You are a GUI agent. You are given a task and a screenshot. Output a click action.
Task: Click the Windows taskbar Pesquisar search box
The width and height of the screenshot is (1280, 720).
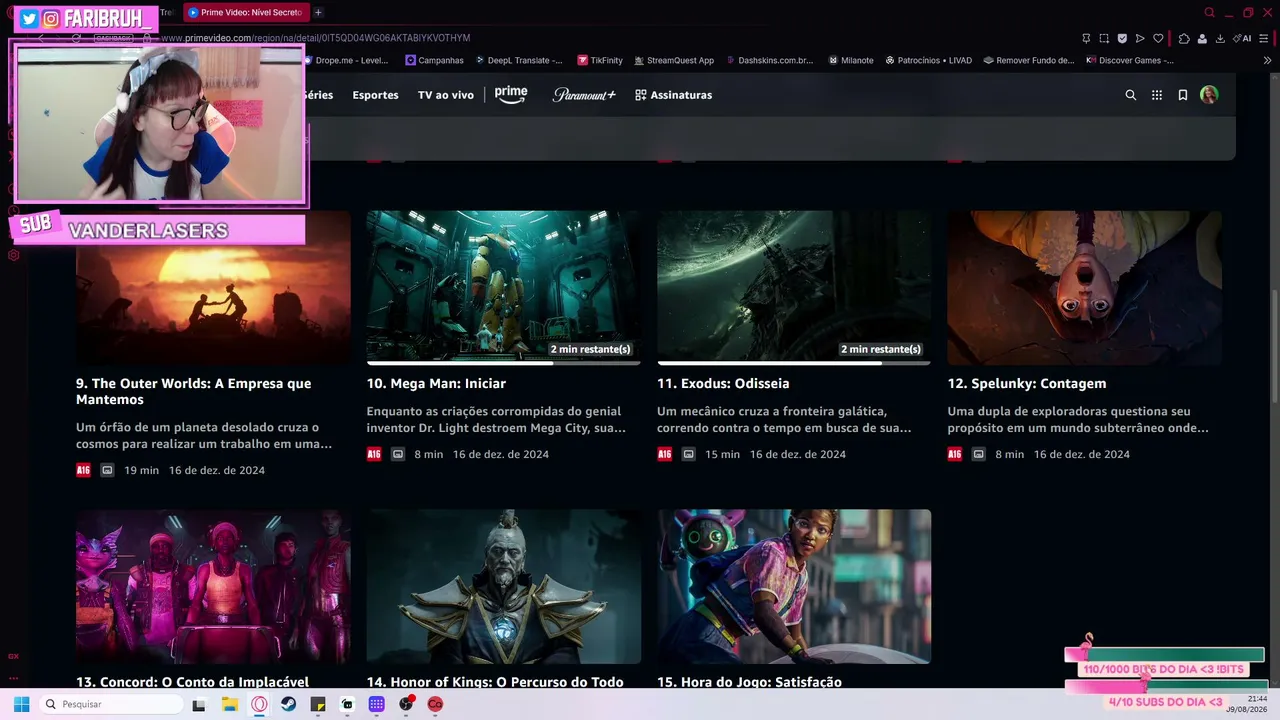109,704
